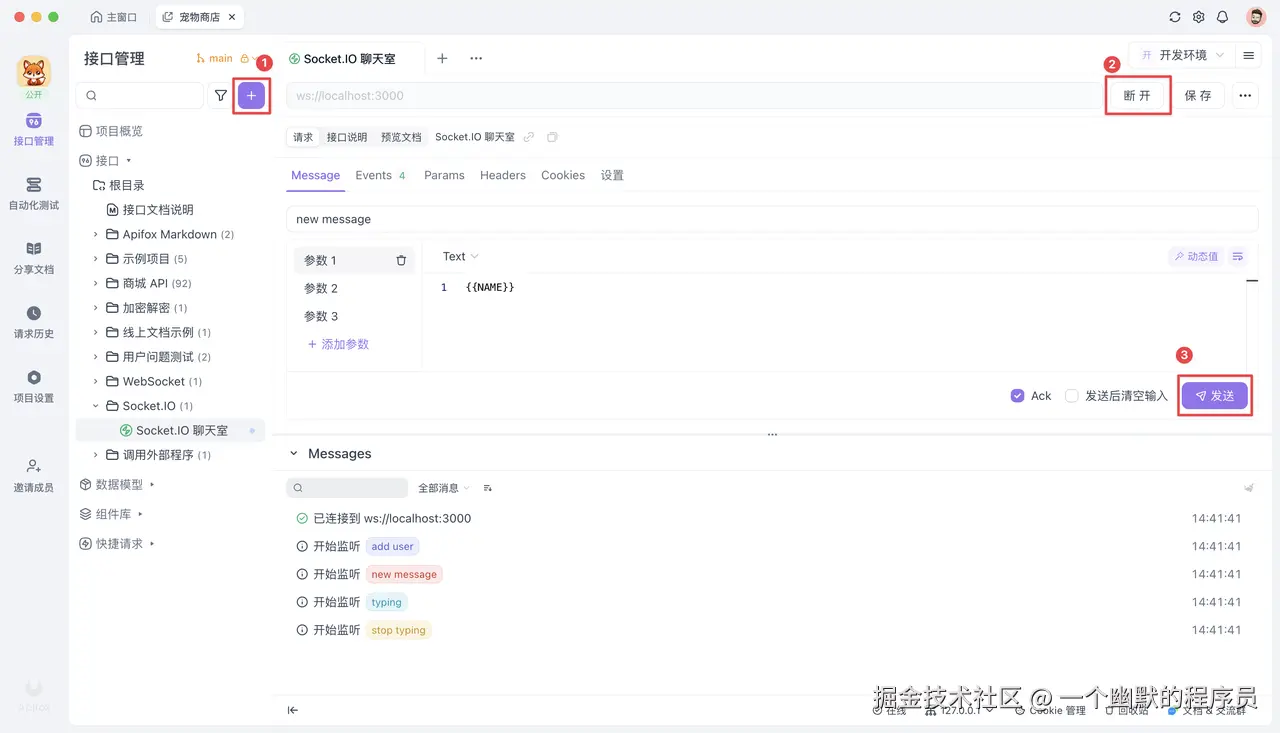The height and width of the screenshot is (733, 1280).
Task: Click the Messages sort order icon
Action: (488, 488)
